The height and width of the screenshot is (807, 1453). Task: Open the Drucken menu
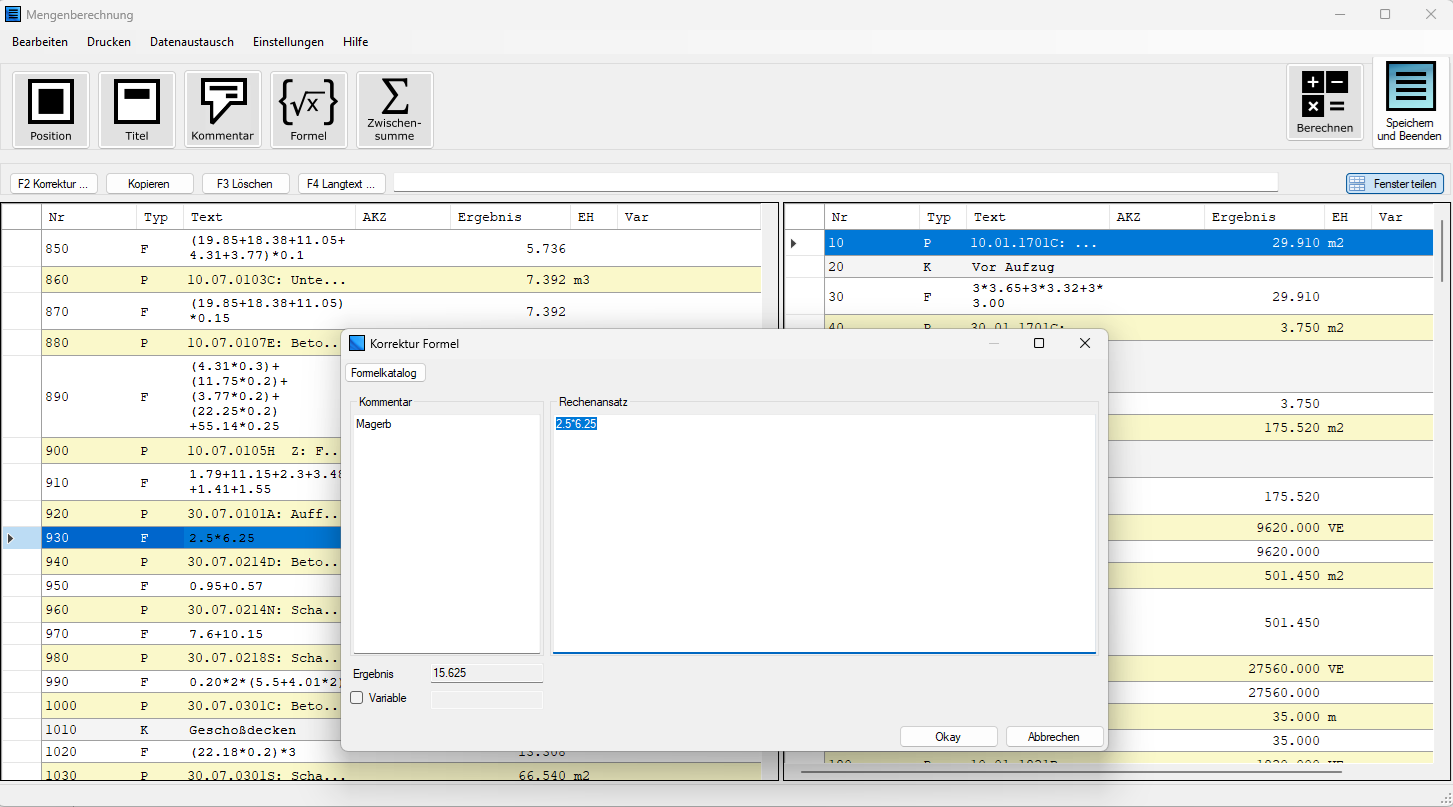click(109, 42)
